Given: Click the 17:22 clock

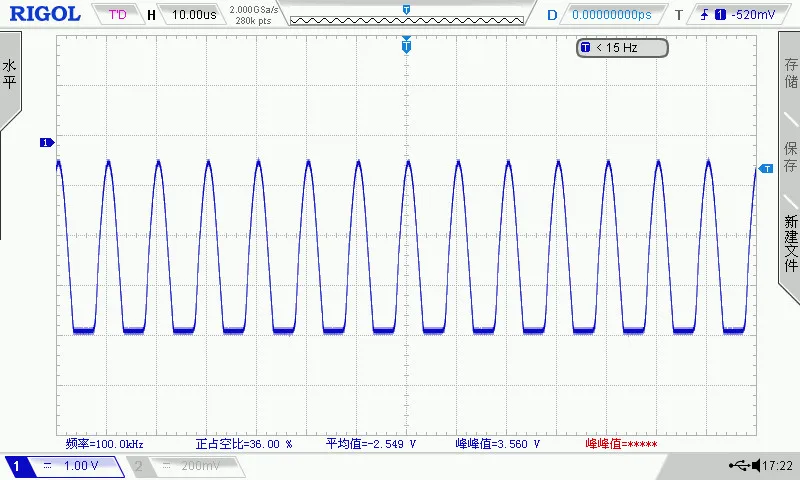Looking at the screenshot, I should pyautogui.click(x=777, y=465).
